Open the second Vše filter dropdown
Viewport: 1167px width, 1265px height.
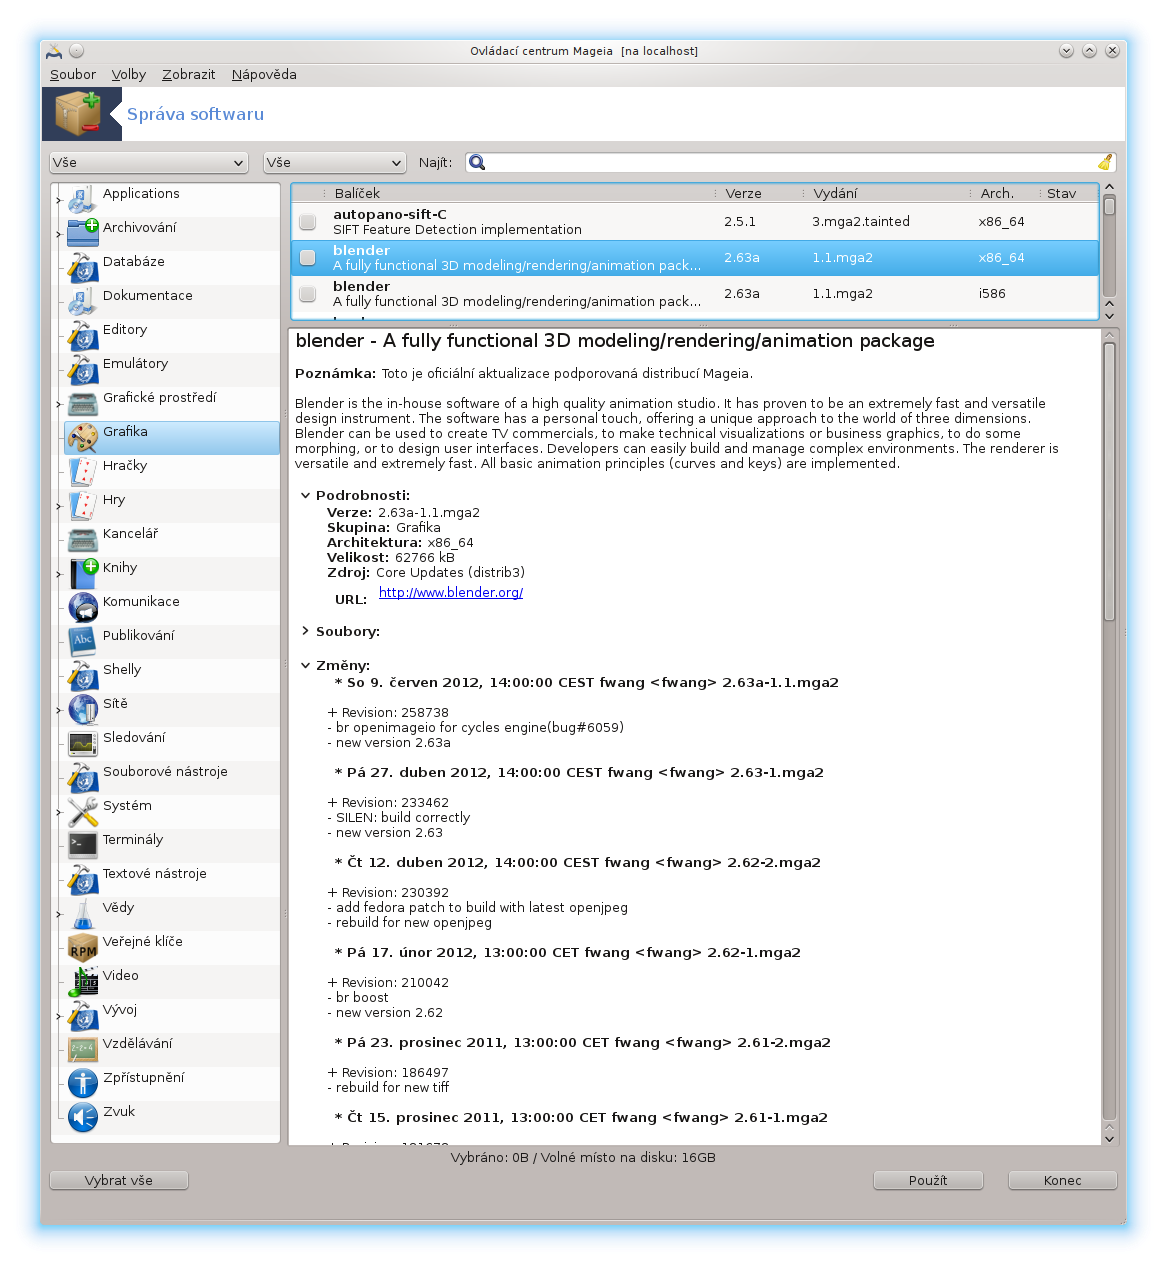335,162
